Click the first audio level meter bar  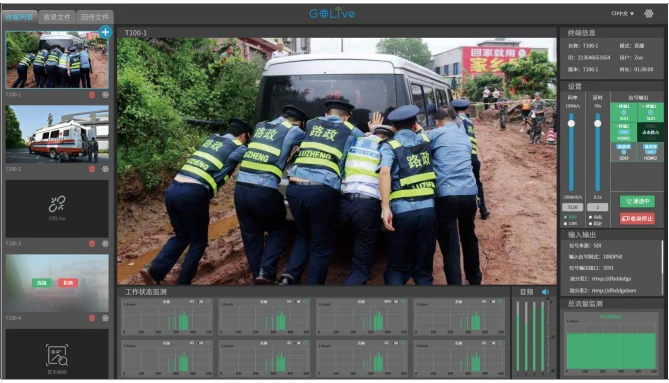click(x=518, y=336)
